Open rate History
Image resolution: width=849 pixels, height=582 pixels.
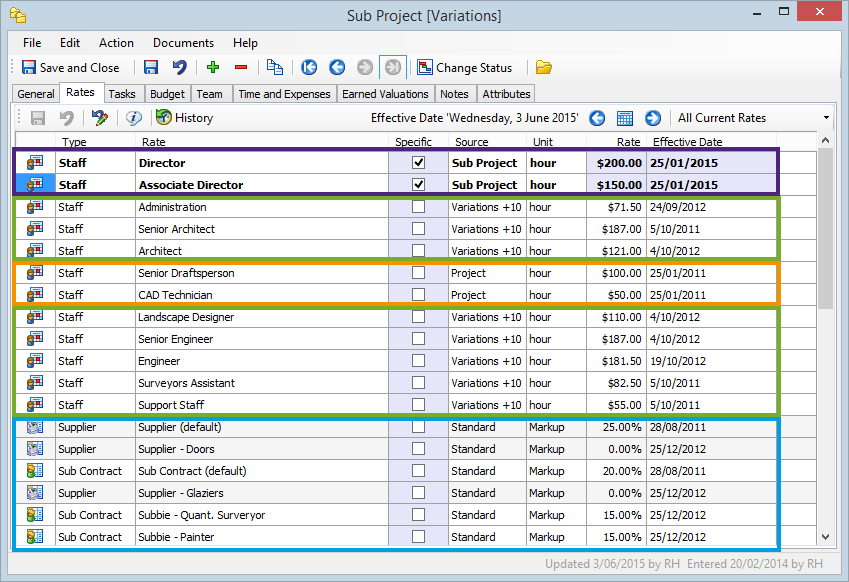185,117
